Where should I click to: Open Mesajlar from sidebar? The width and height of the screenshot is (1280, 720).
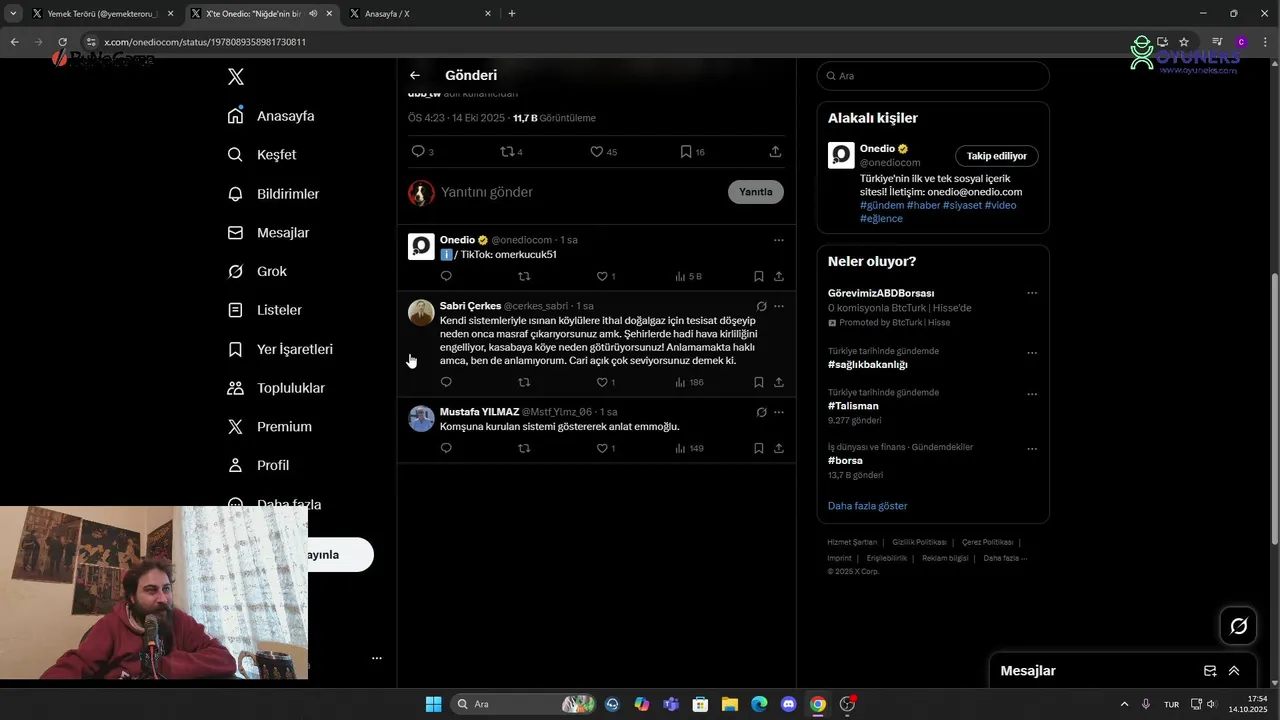point(268,233)
